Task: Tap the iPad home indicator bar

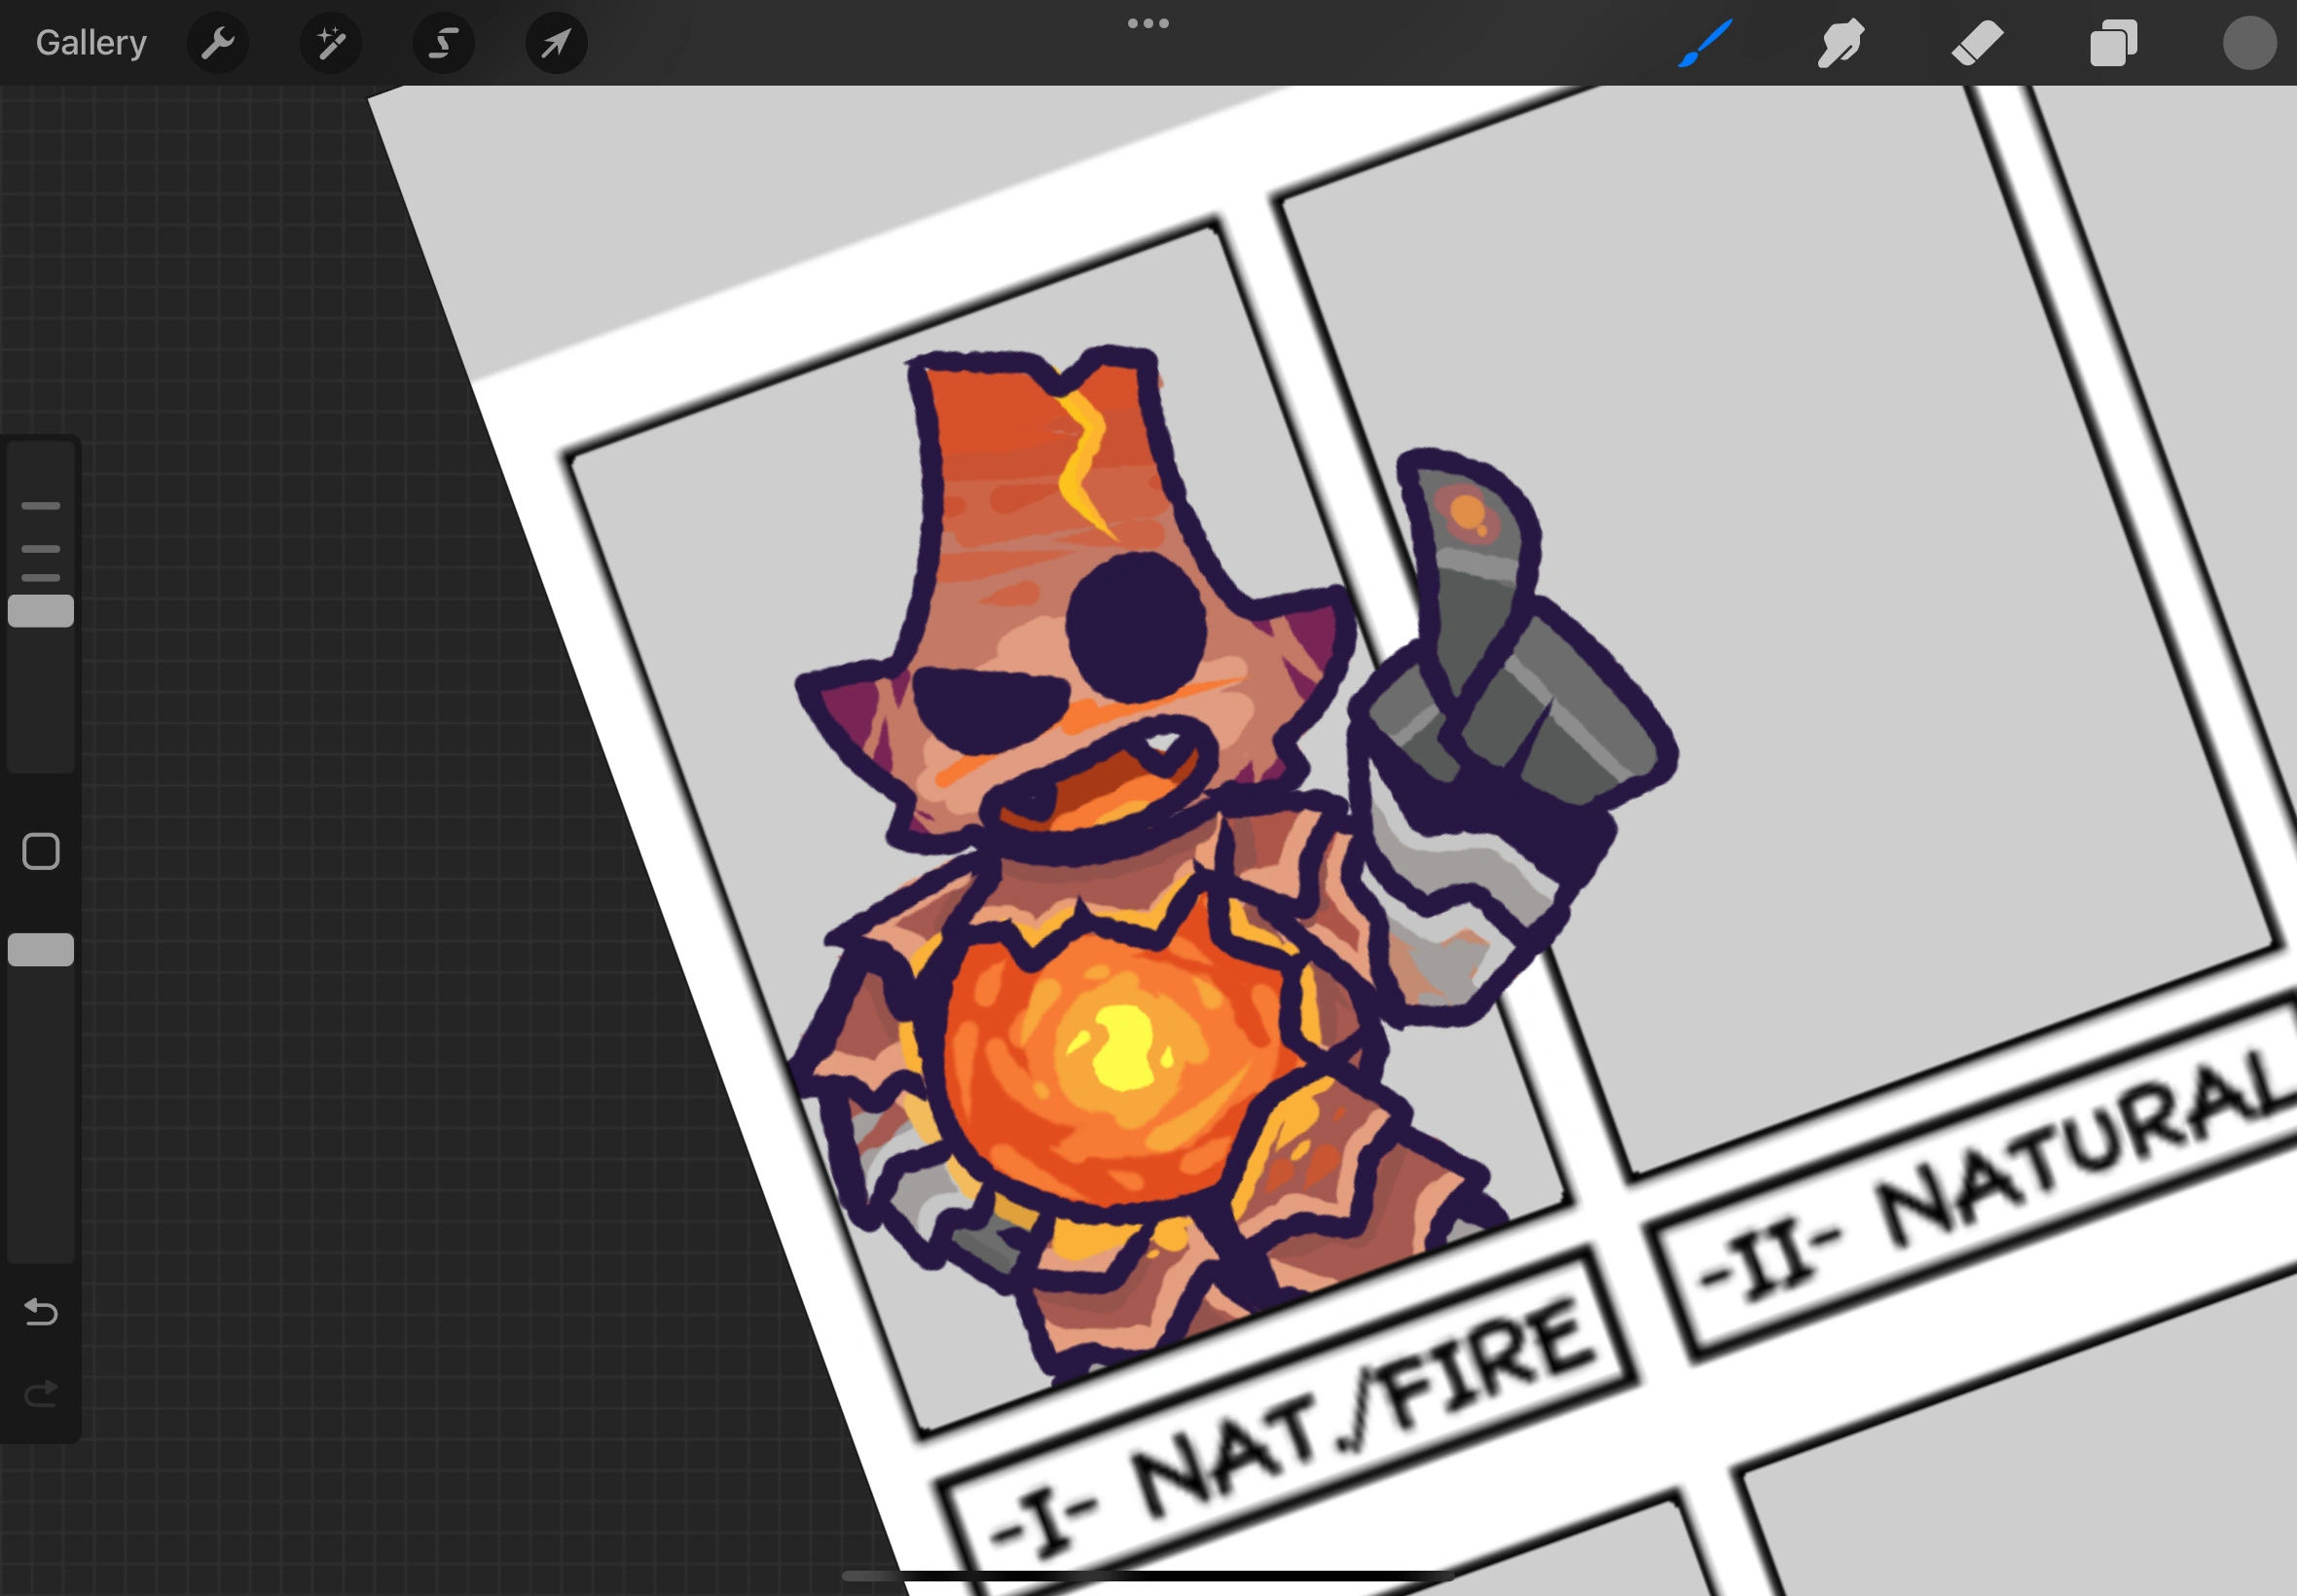Action: (x=1148, y=1576)
